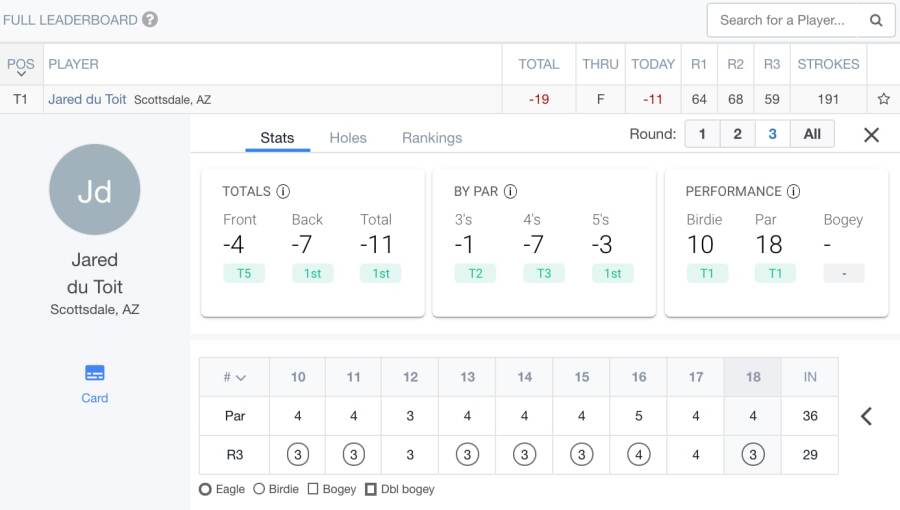Viewport: 900px width, 510px height.
Task: Open Jared du Toit player link
Action: tap(88, 99)
